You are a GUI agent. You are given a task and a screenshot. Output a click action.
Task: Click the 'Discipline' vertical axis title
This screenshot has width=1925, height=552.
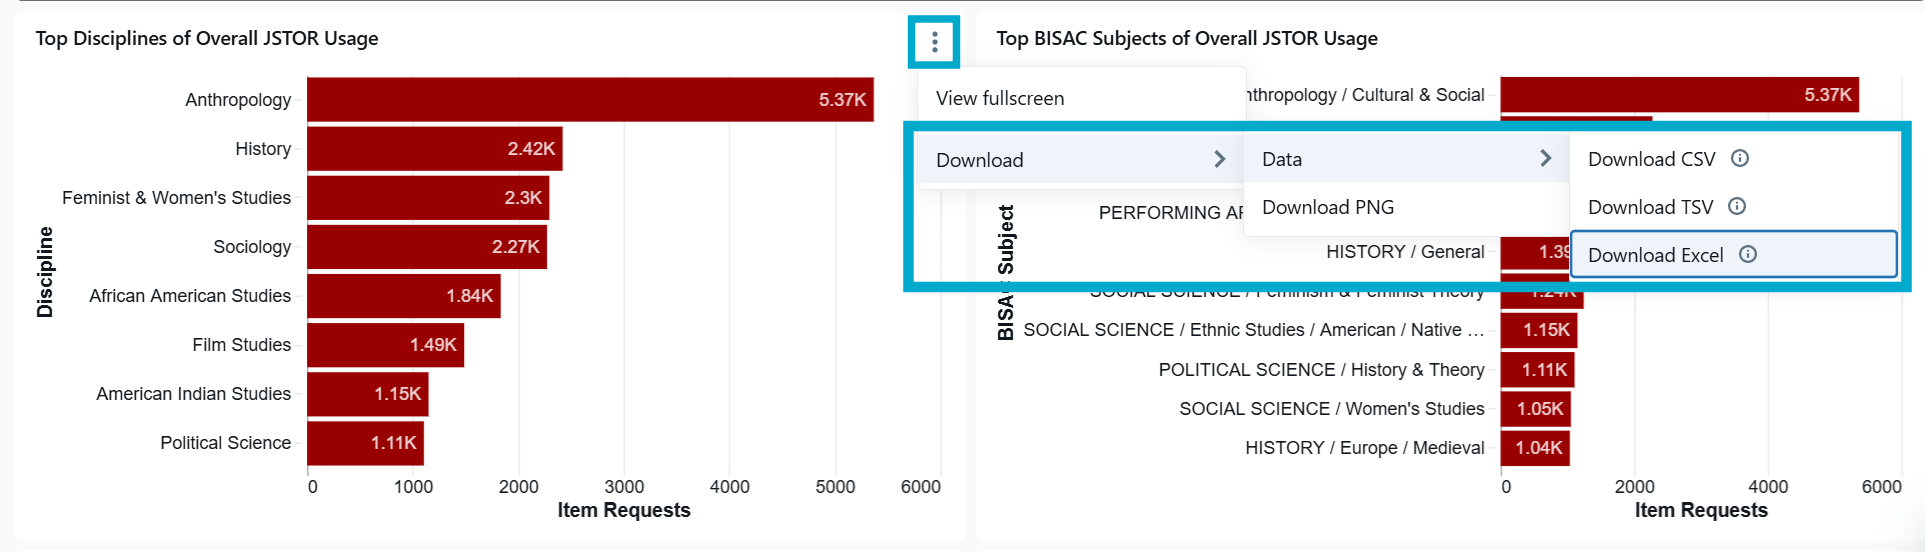[x=45, y=271]
